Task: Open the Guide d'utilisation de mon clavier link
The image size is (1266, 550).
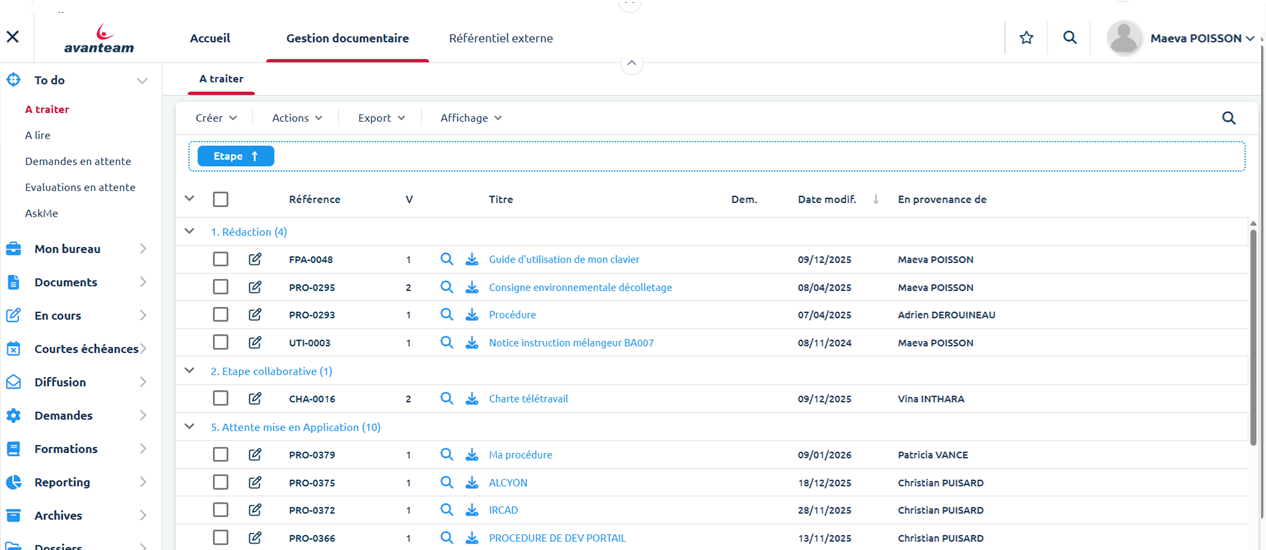Action: pyautogui.click(x=564, y=260)
